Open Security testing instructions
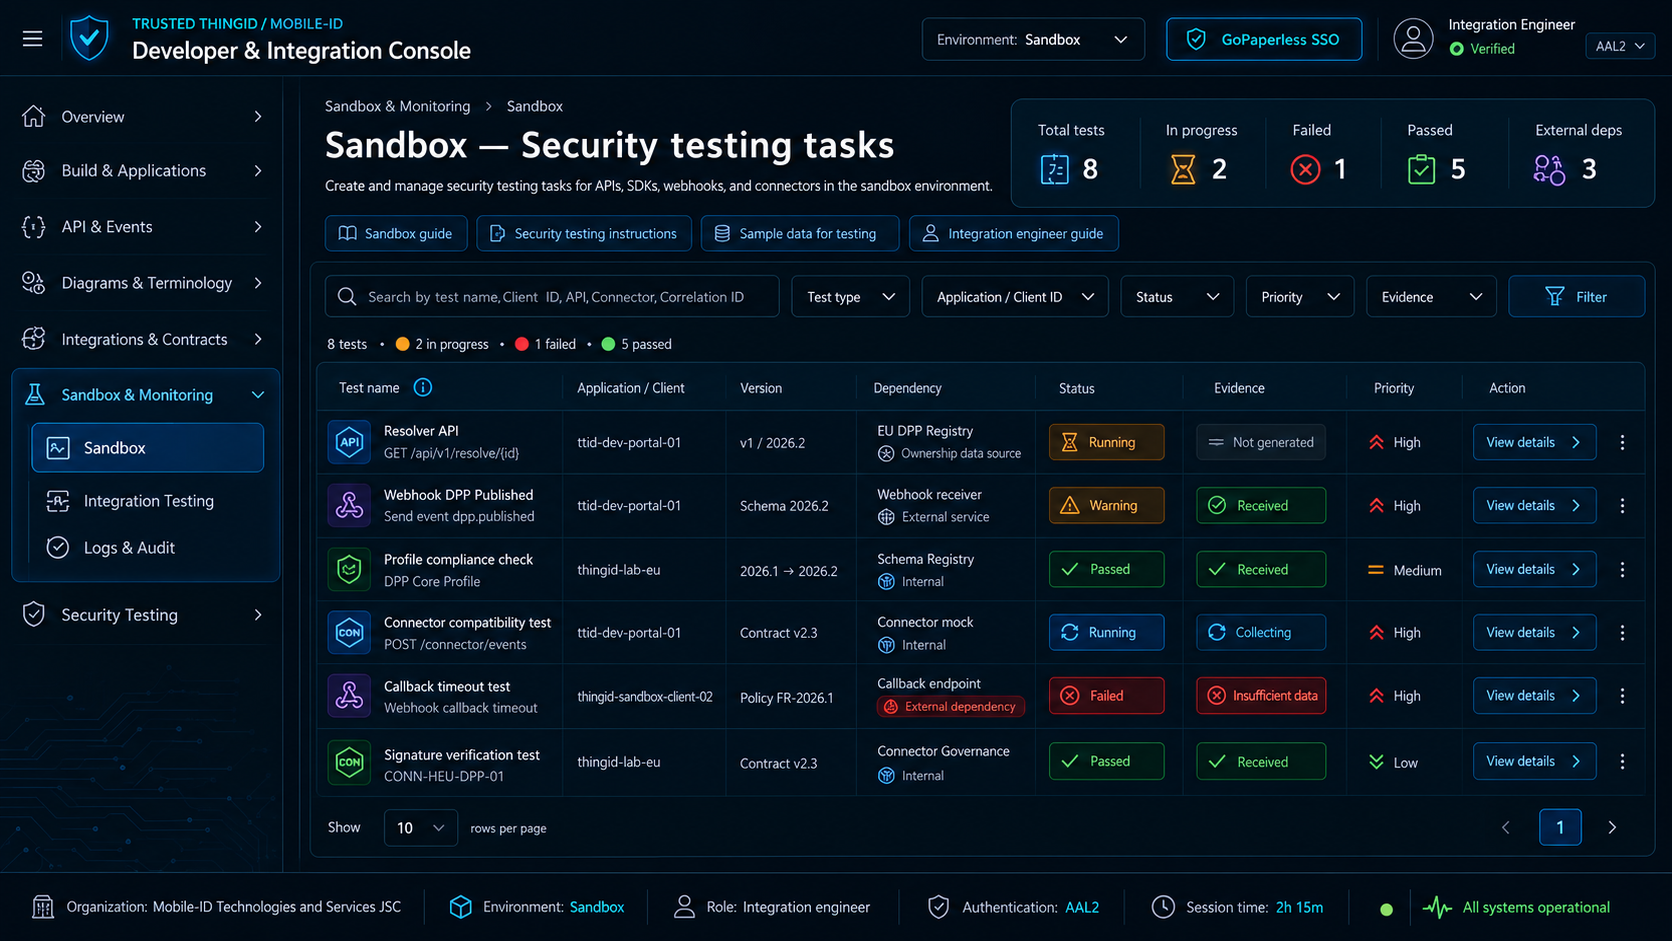Image resolution: width=1672 pixels, height=941 pixels. click(x=584, y=234)
